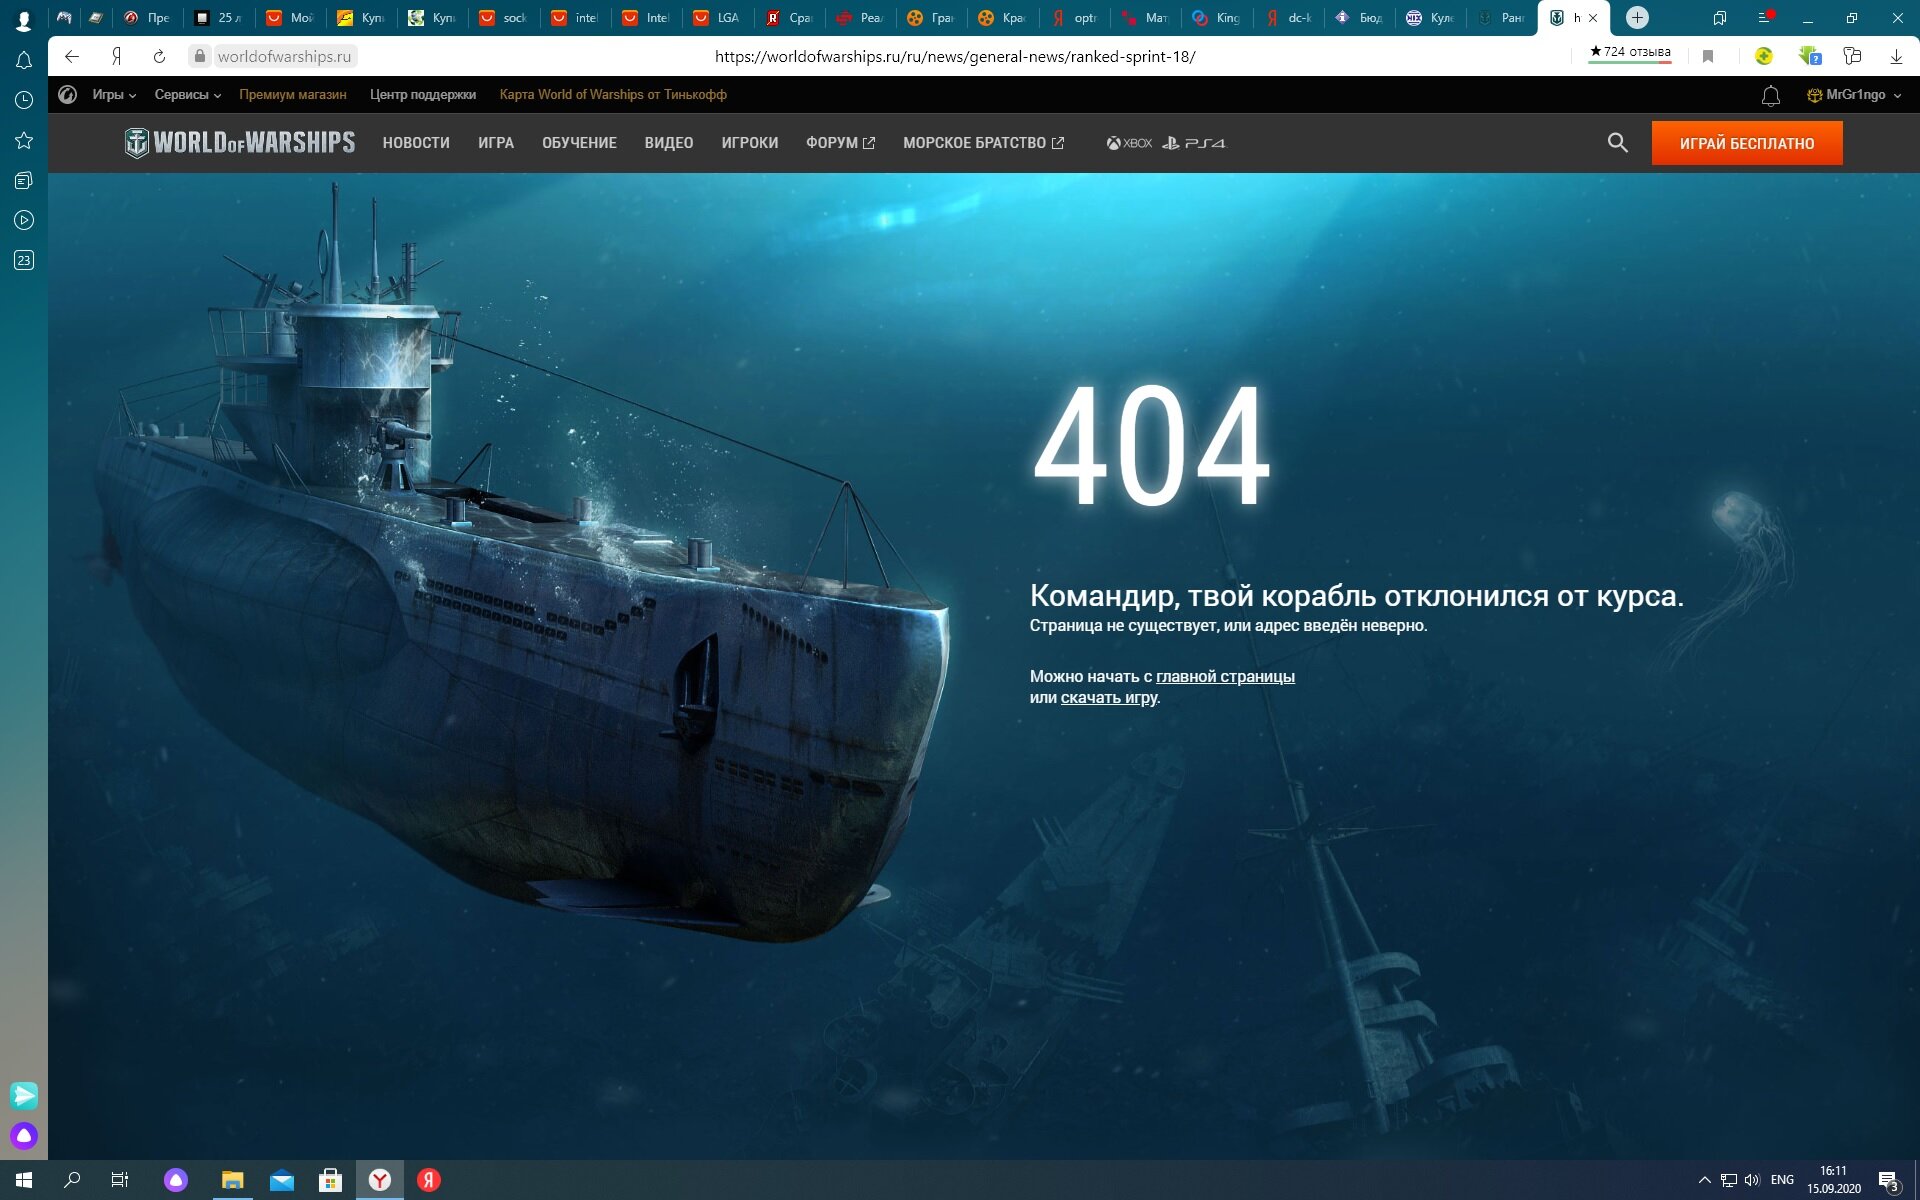The image size is (1920, 1200).
Task: Reload the page with refresh icon
Action: [x=159, y=57]
